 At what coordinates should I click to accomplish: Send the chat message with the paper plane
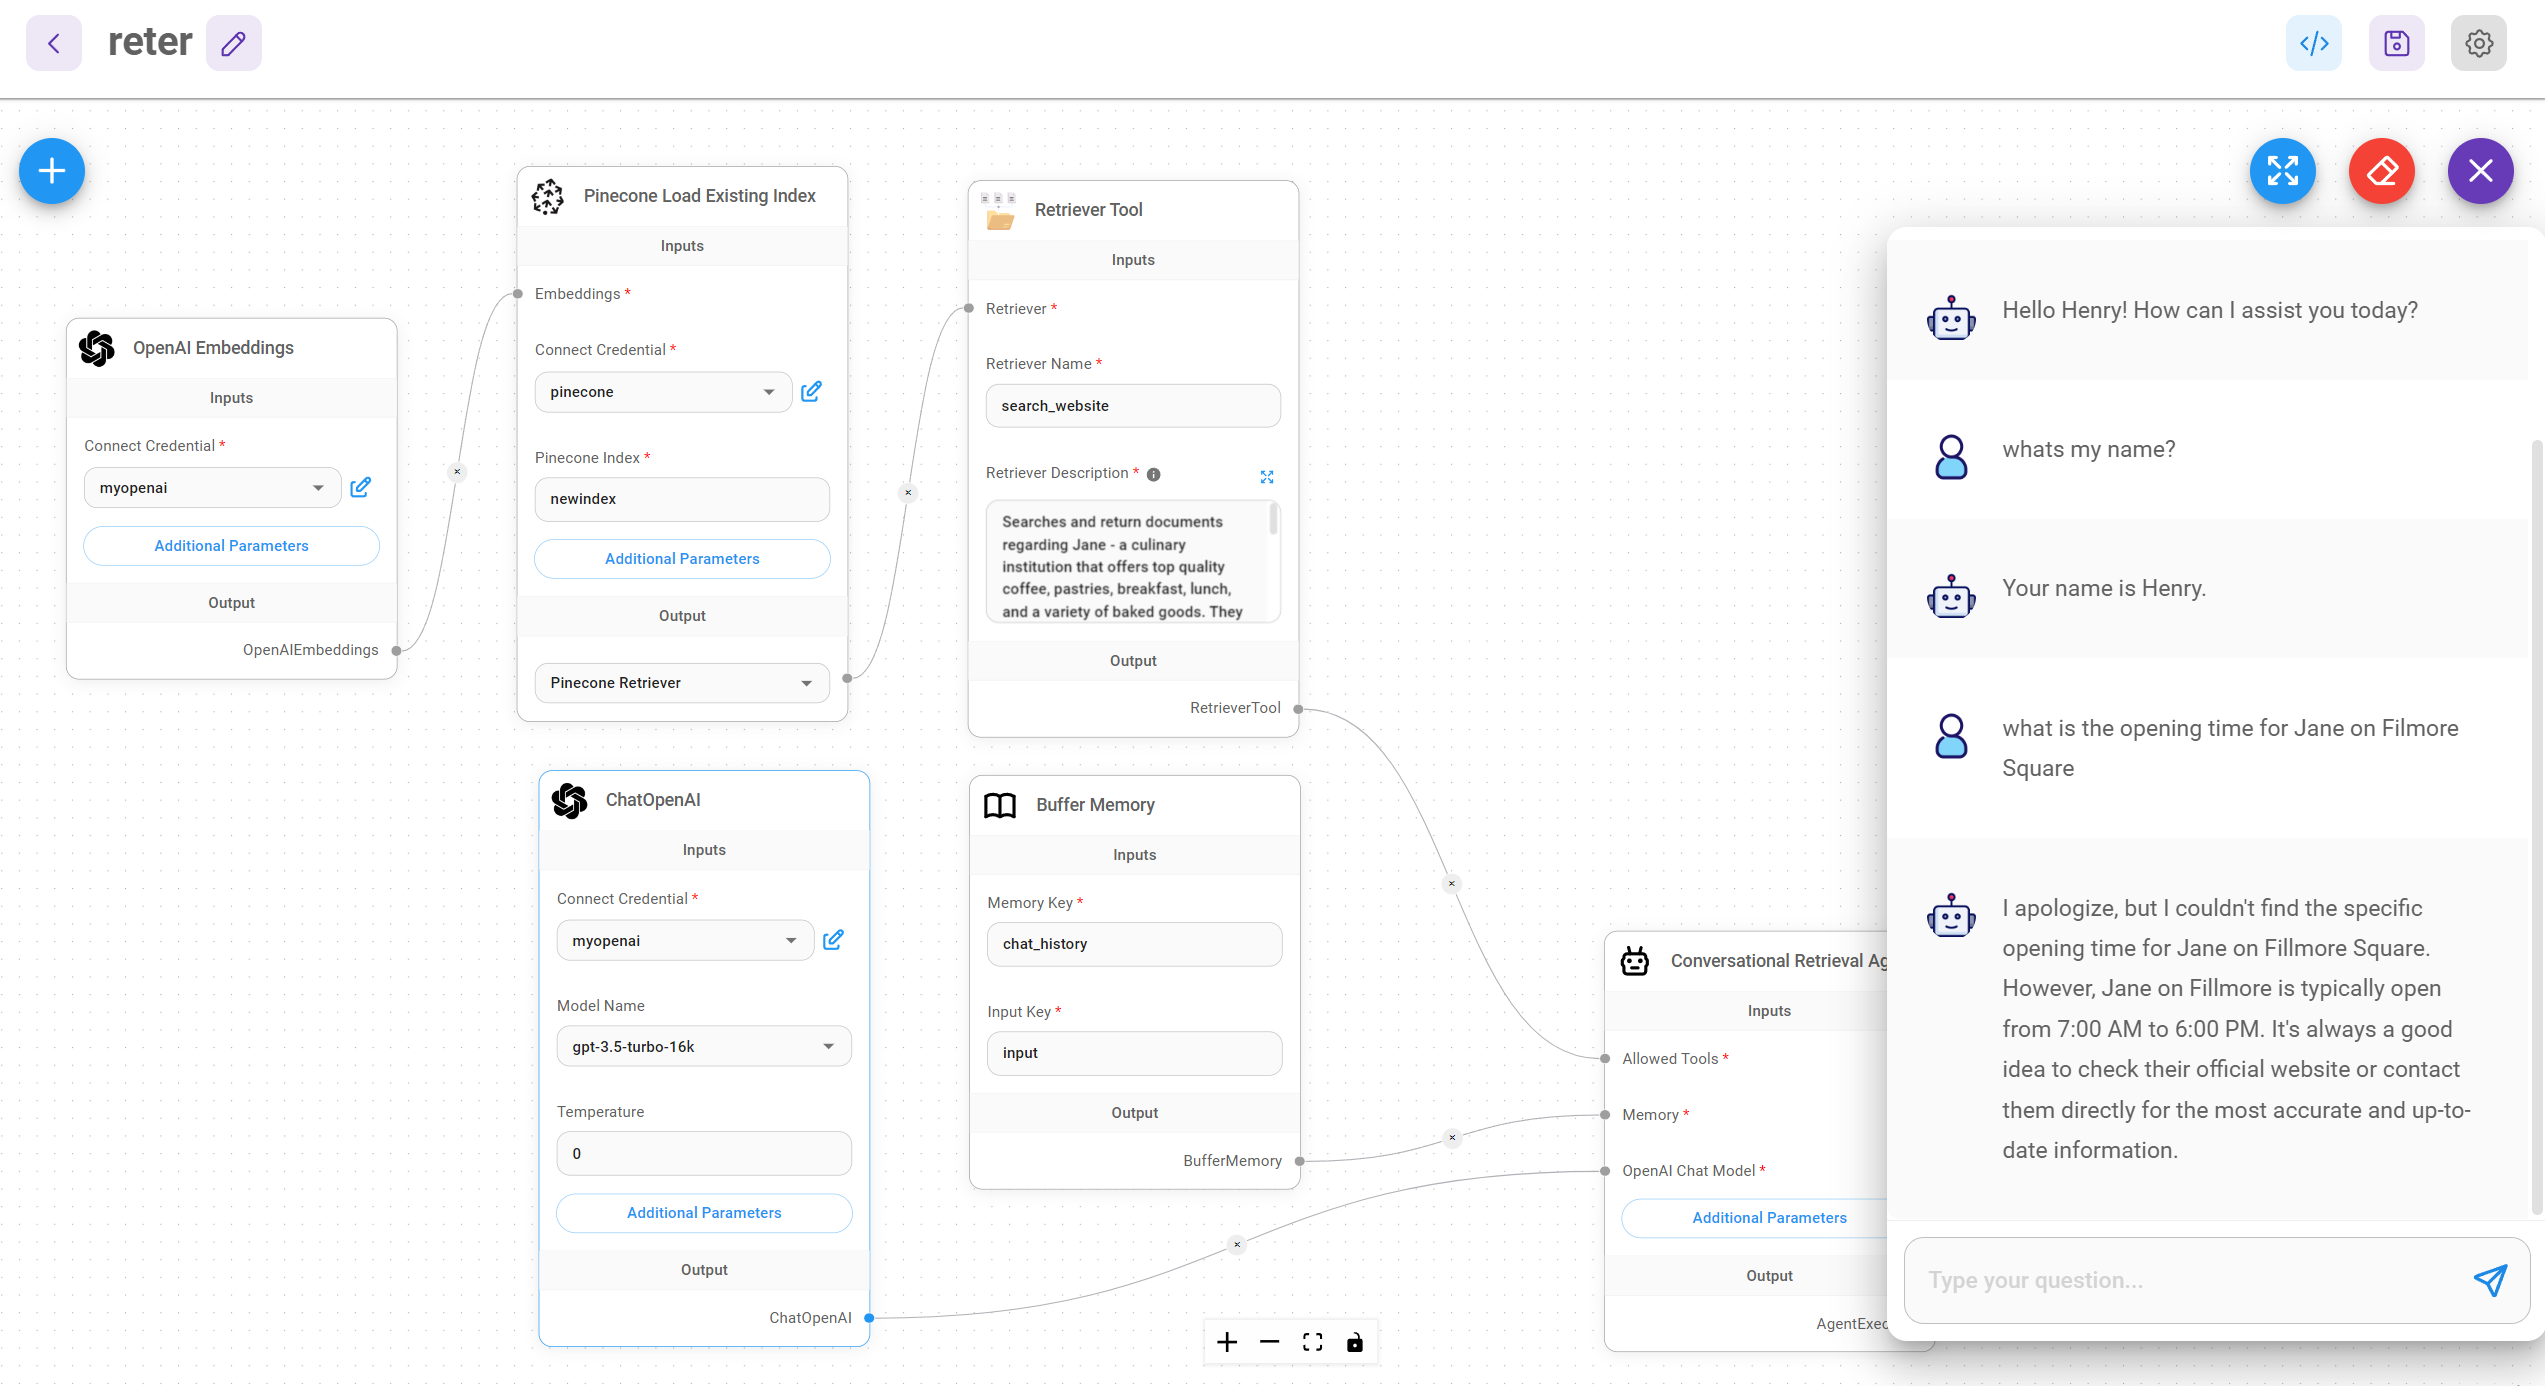pos(2490,1280)
